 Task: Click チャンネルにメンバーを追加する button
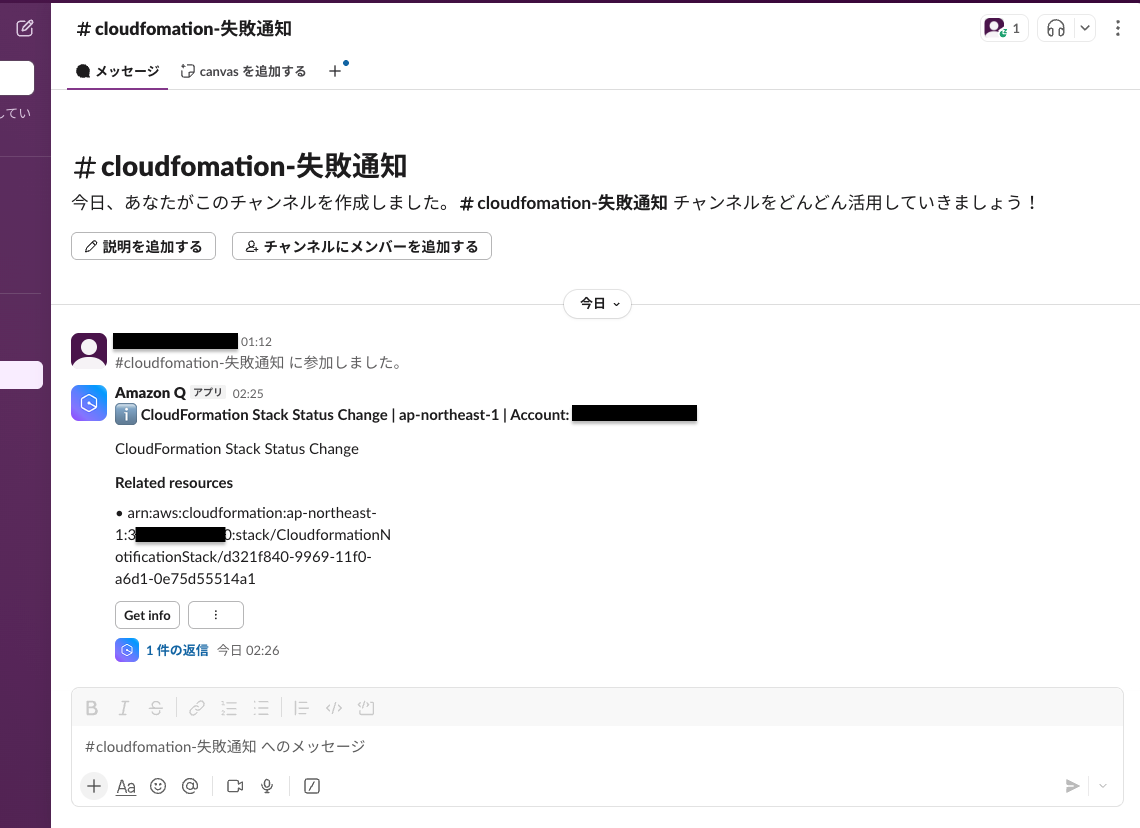(361, 246)
